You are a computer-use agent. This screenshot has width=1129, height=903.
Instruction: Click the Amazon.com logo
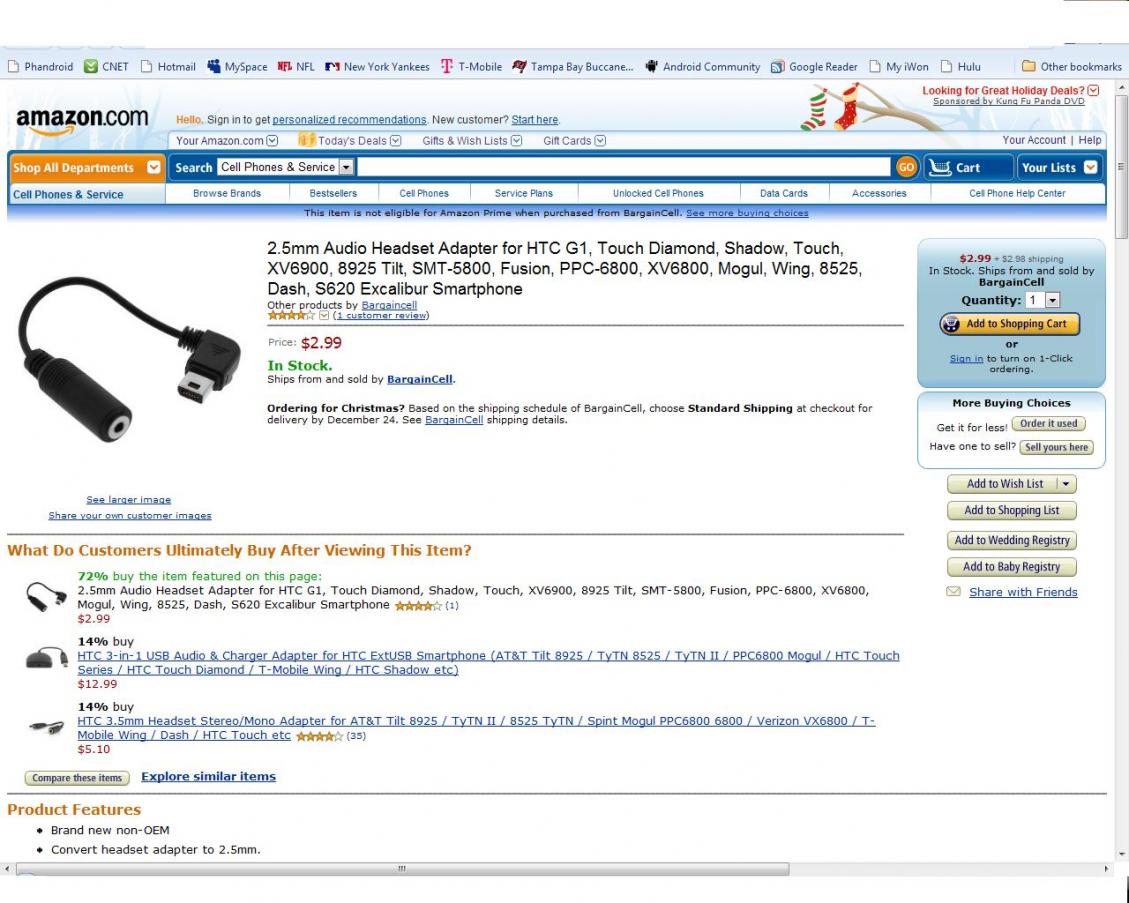click(x=82, y=120)
